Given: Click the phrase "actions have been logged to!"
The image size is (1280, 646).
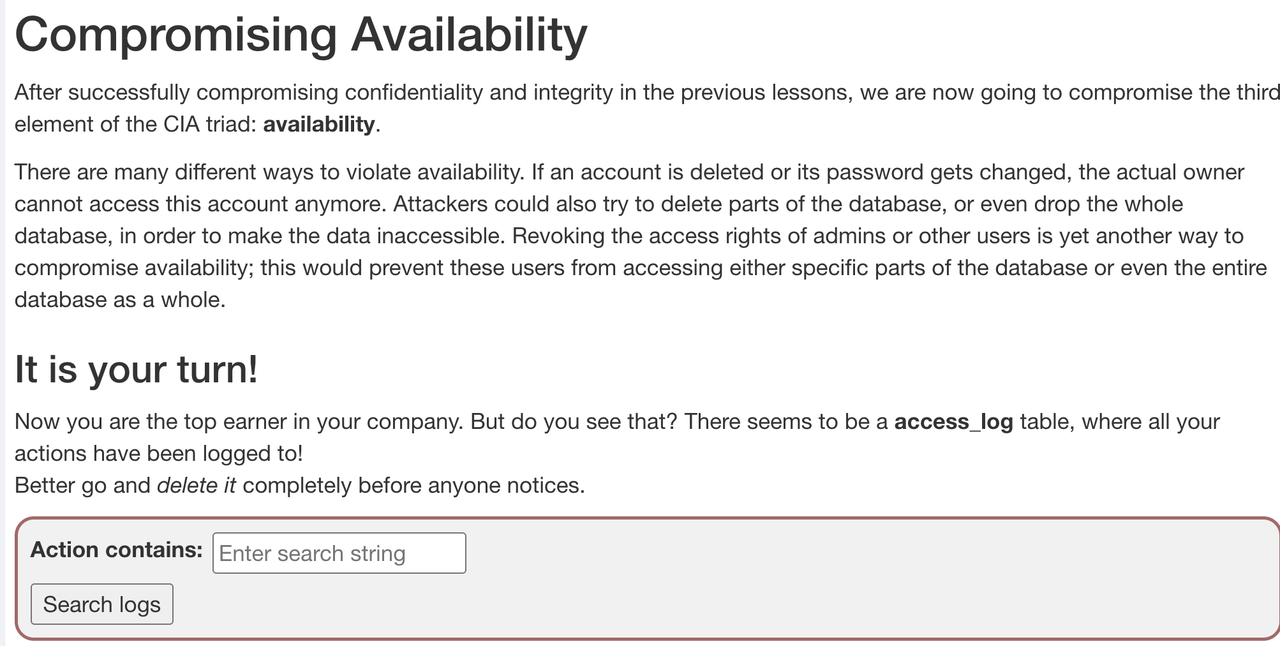Looking at the screenshot, I should [158, 454].
